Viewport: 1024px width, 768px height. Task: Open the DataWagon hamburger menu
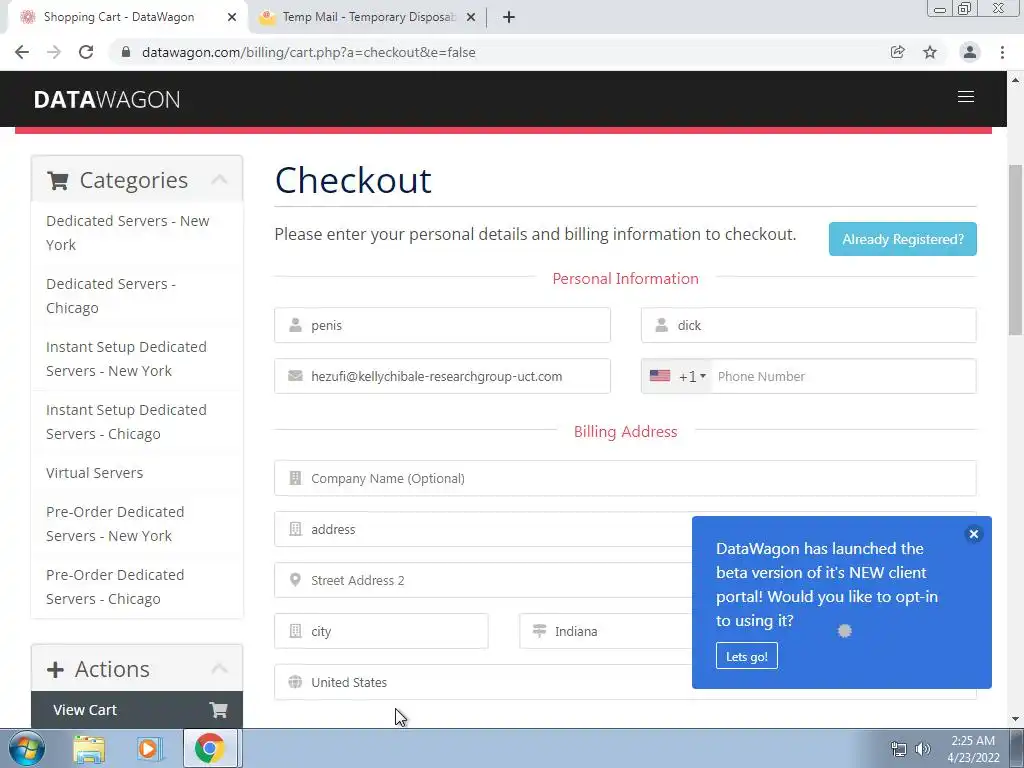965,97
